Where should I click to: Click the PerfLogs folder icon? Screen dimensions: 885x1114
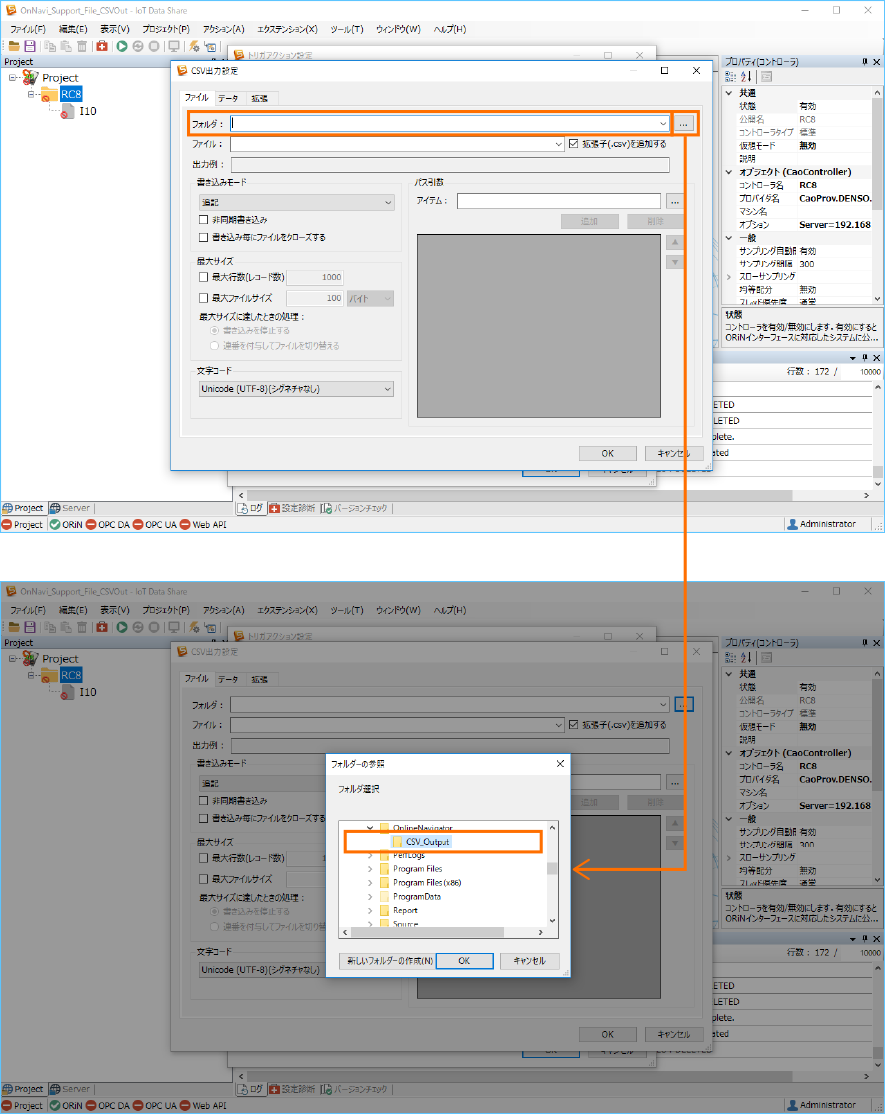384,856
